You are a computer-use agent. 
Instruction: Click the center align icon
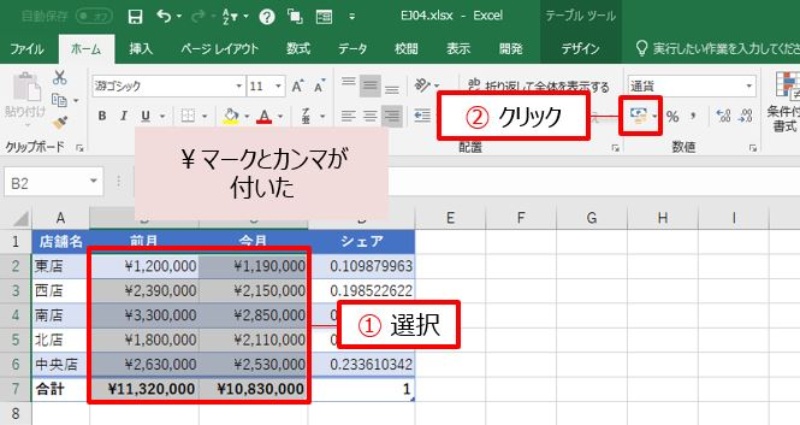(370, 116)
